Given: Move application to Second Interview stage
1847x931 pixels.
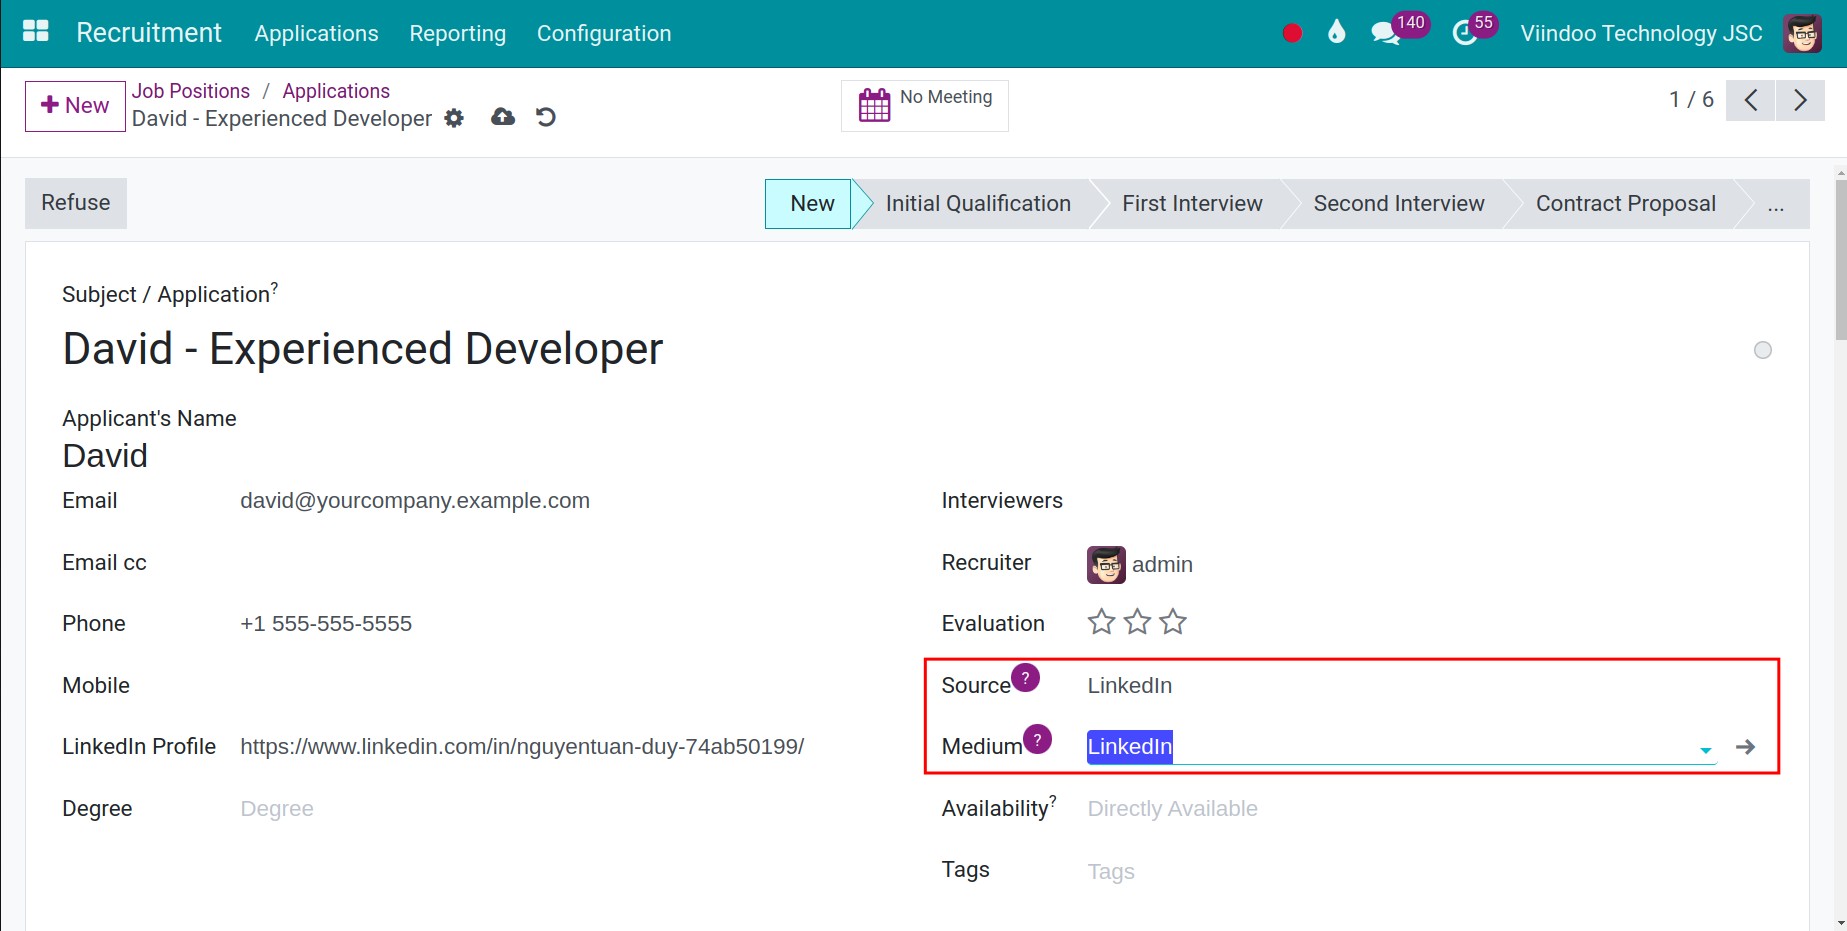Looking at the screenshot, I should pos(1398,203).
